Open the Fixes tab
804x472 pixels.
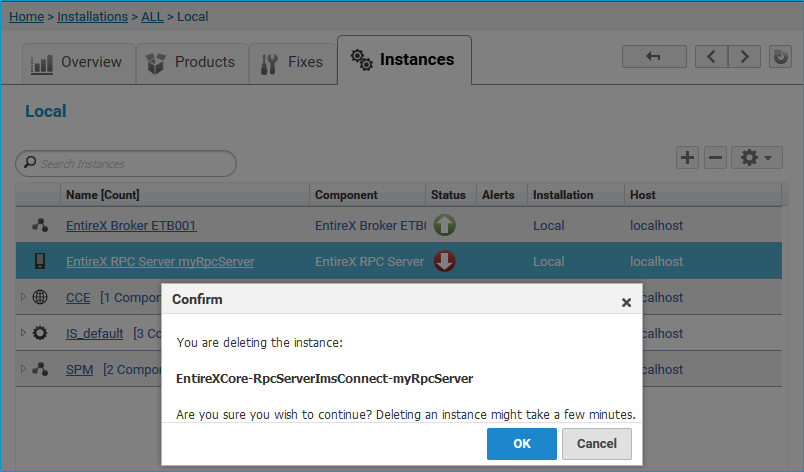293,63
